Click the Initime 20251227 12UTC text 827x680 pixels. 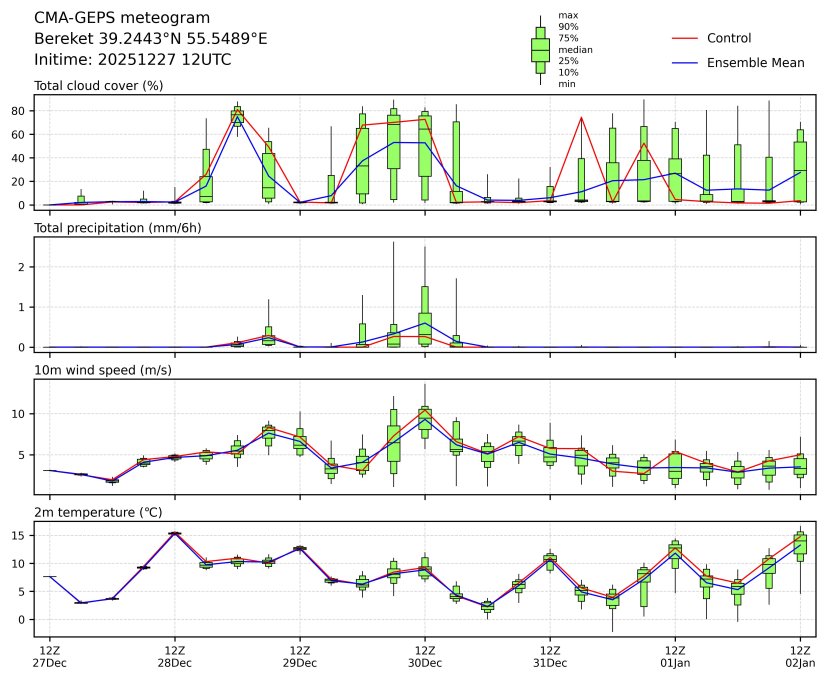point(132,60)
